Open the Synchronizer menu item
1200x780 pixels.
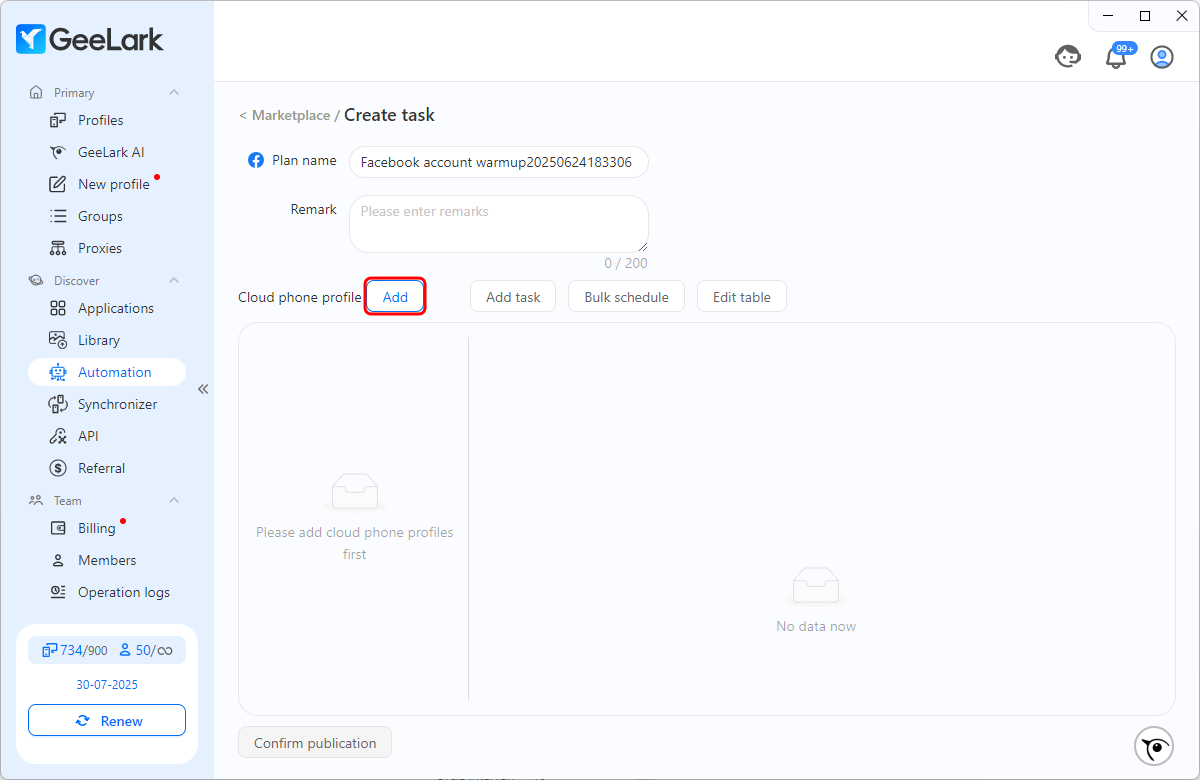(x=107, y=404)
